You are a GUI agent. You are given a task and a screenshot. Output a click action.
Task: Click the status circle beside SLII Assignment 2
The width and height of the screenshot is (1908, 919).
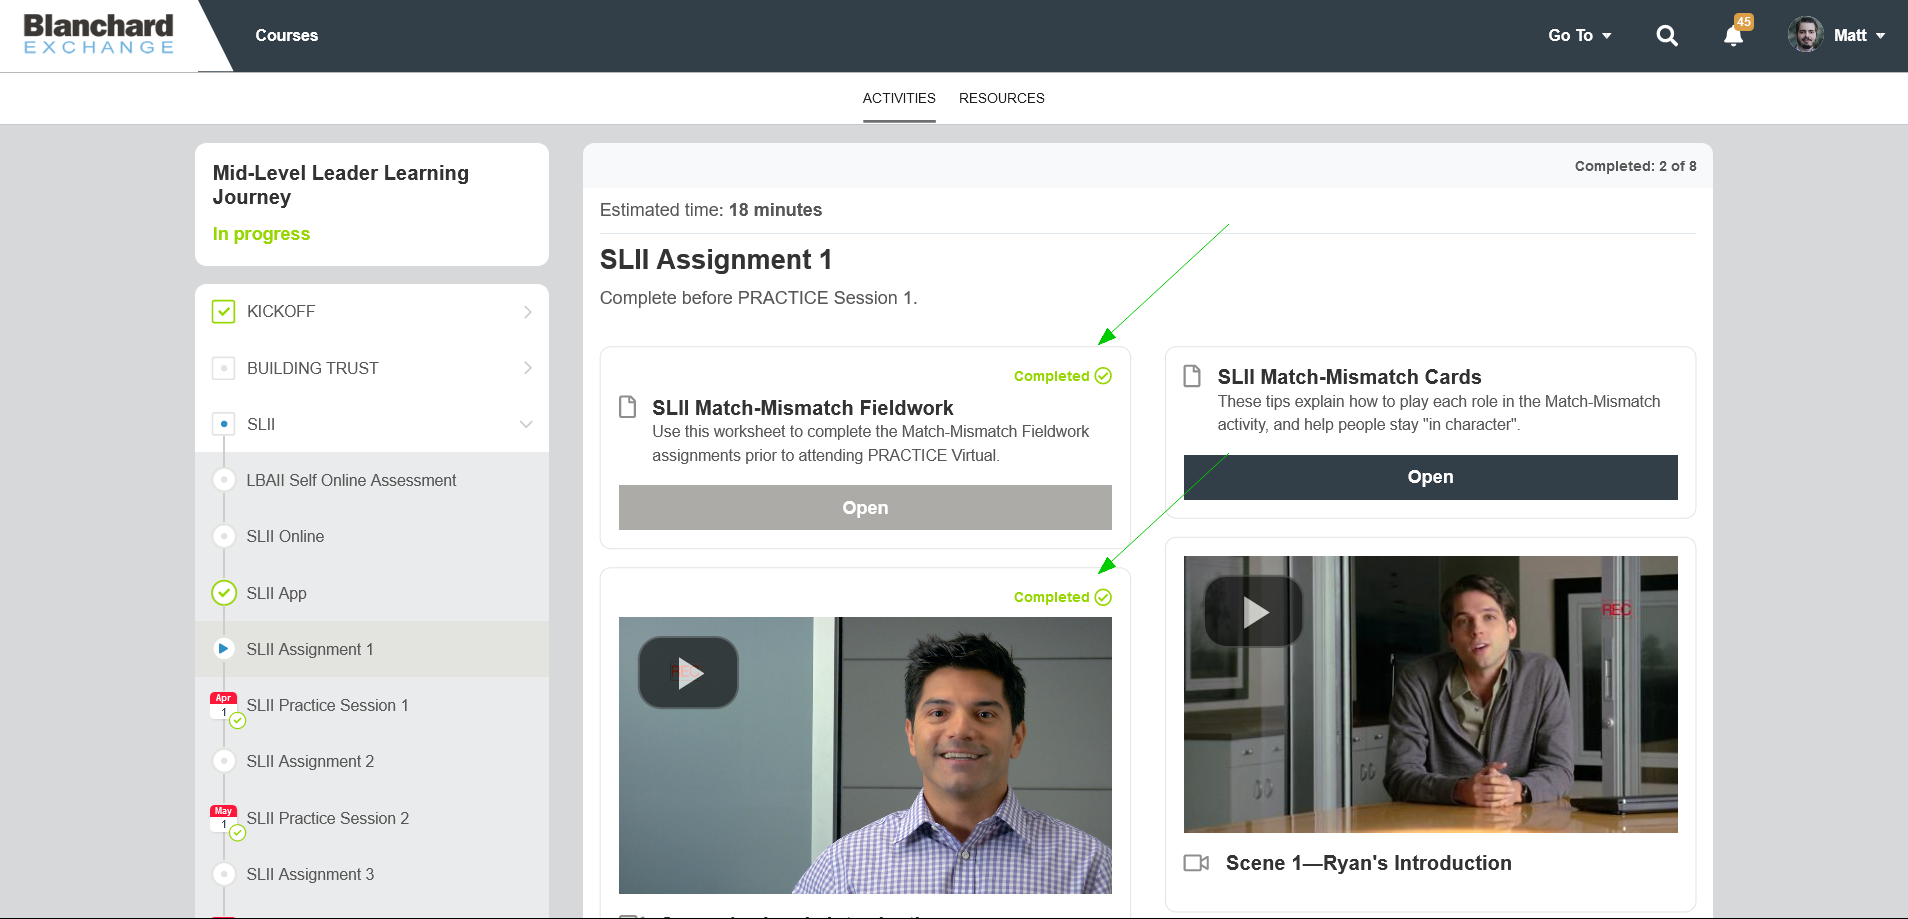pos(224,761)
